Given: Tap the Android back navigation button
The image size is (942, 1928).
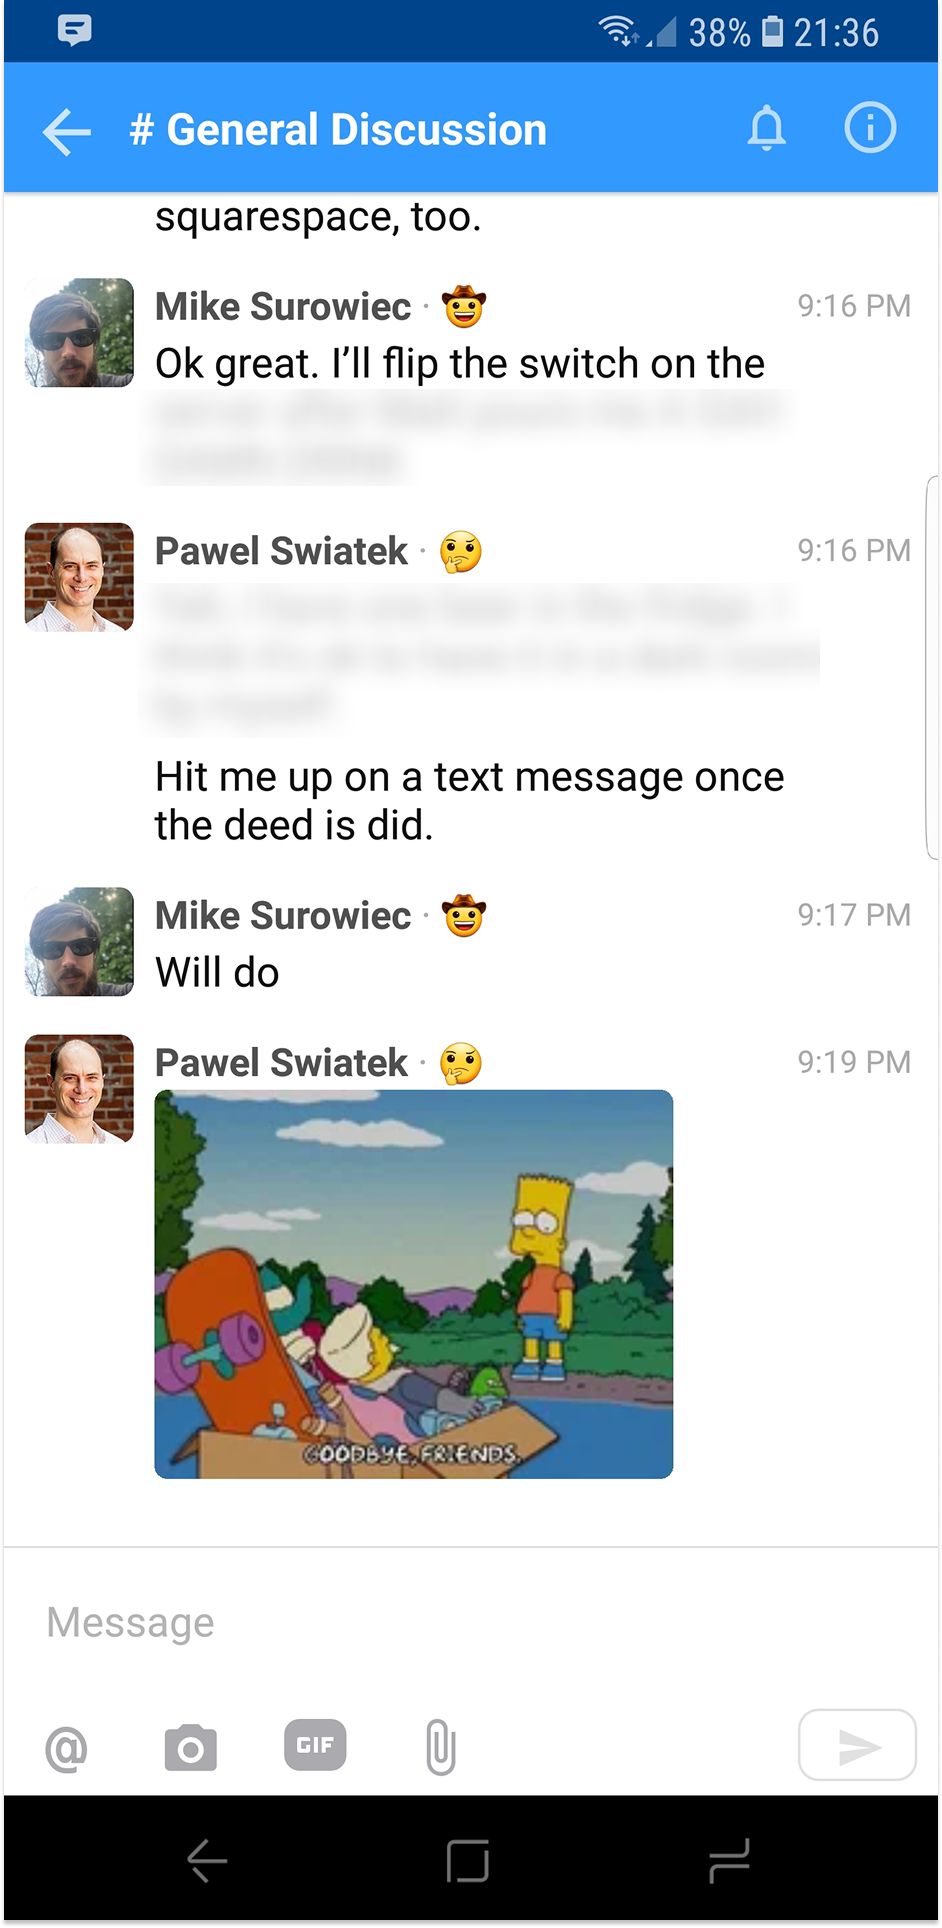Looking at the screenshot, I should pos(207,1861).
